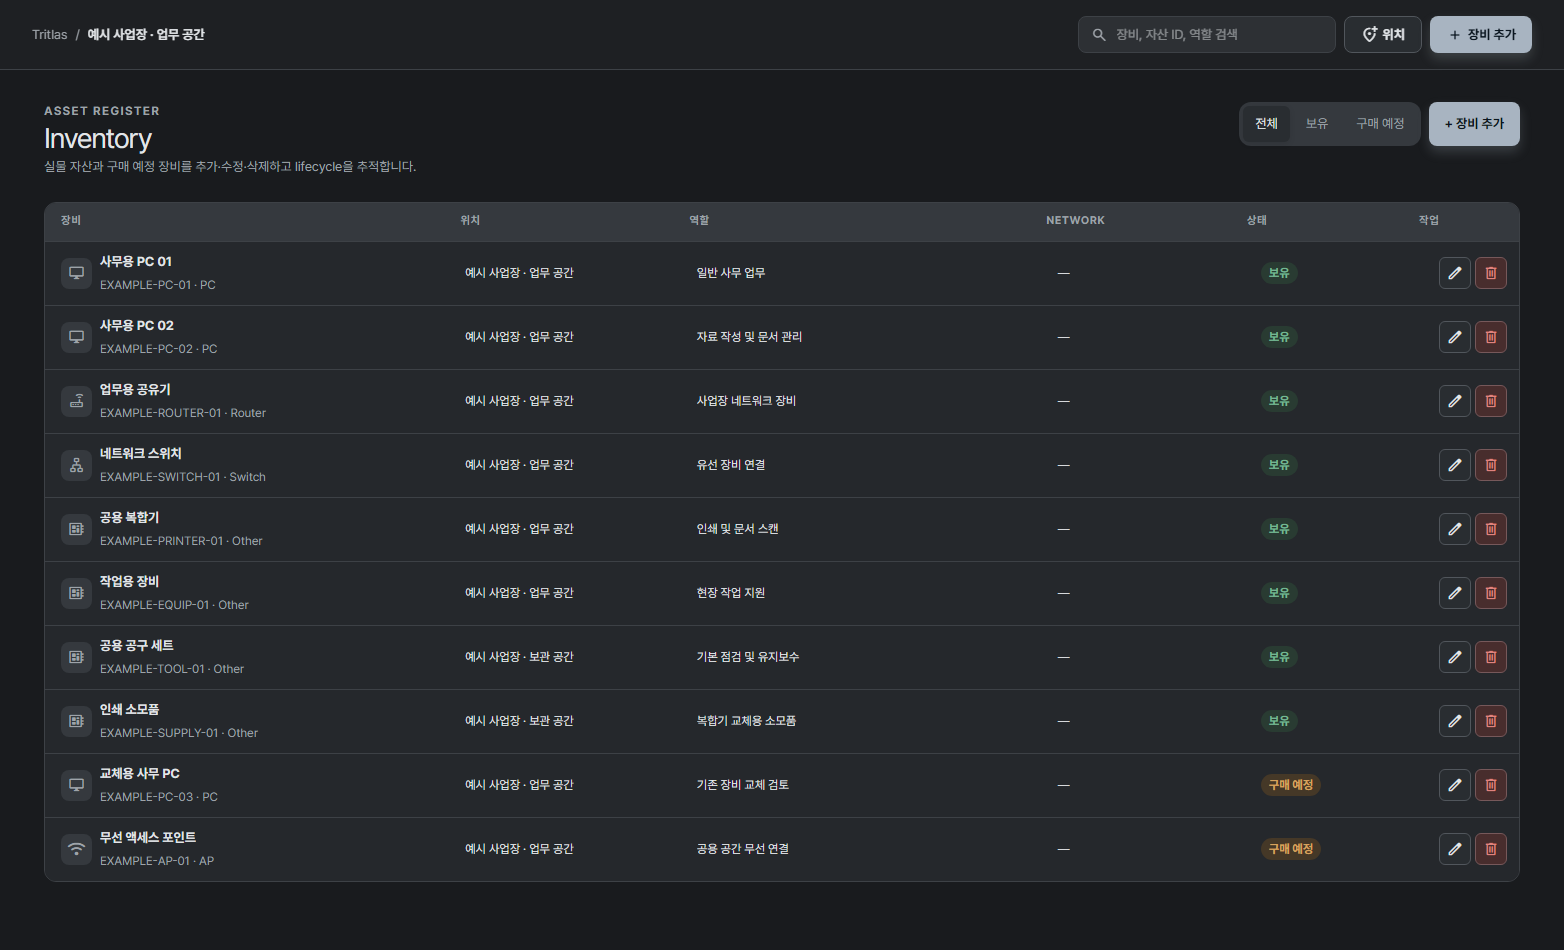The height and width of the screenshot is (950, 1564).
Task: Switch to the 구매 예정 filter tab
Action: click(x=1380, y=124)
